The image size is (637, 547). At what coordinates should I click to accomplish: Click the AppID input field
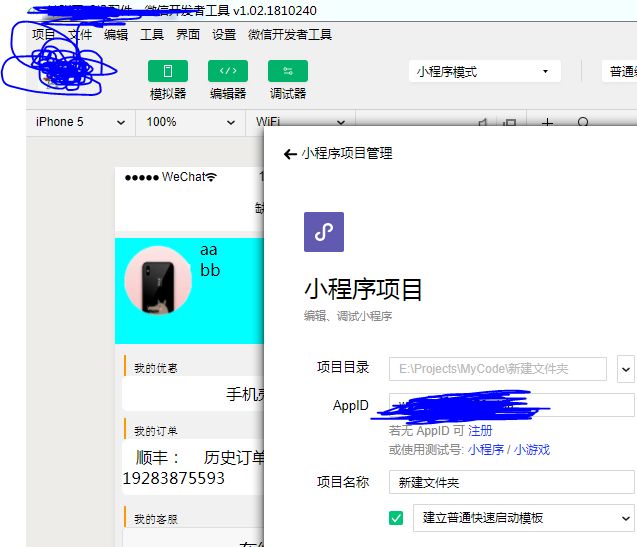(511, 405)
